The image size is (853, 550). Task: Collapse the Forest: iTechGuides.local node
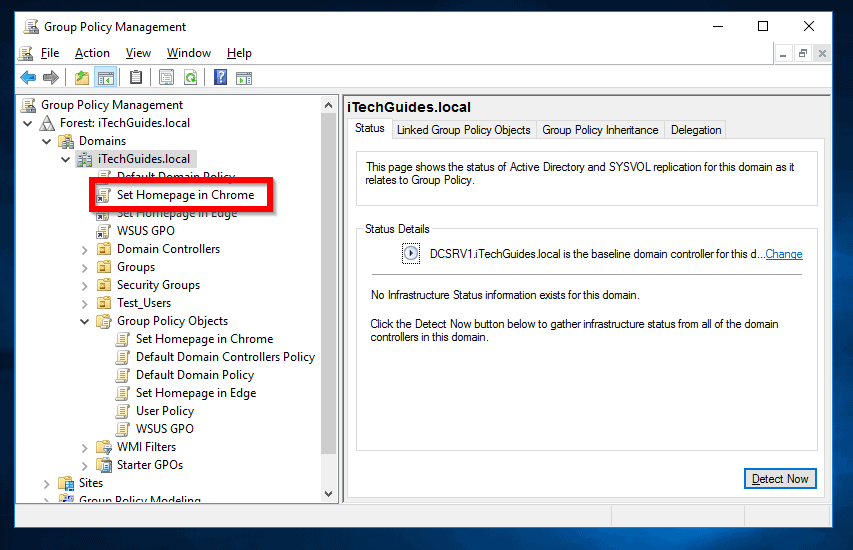[x=28, y=123]
